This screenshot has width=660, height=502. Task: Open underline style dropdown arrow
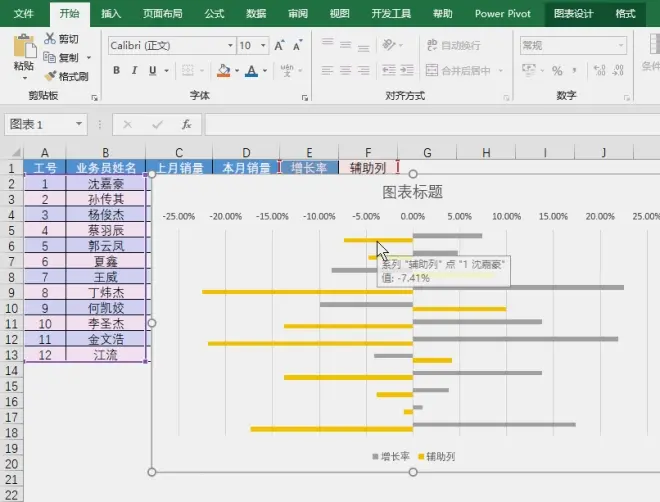click(x=167, y=71)
